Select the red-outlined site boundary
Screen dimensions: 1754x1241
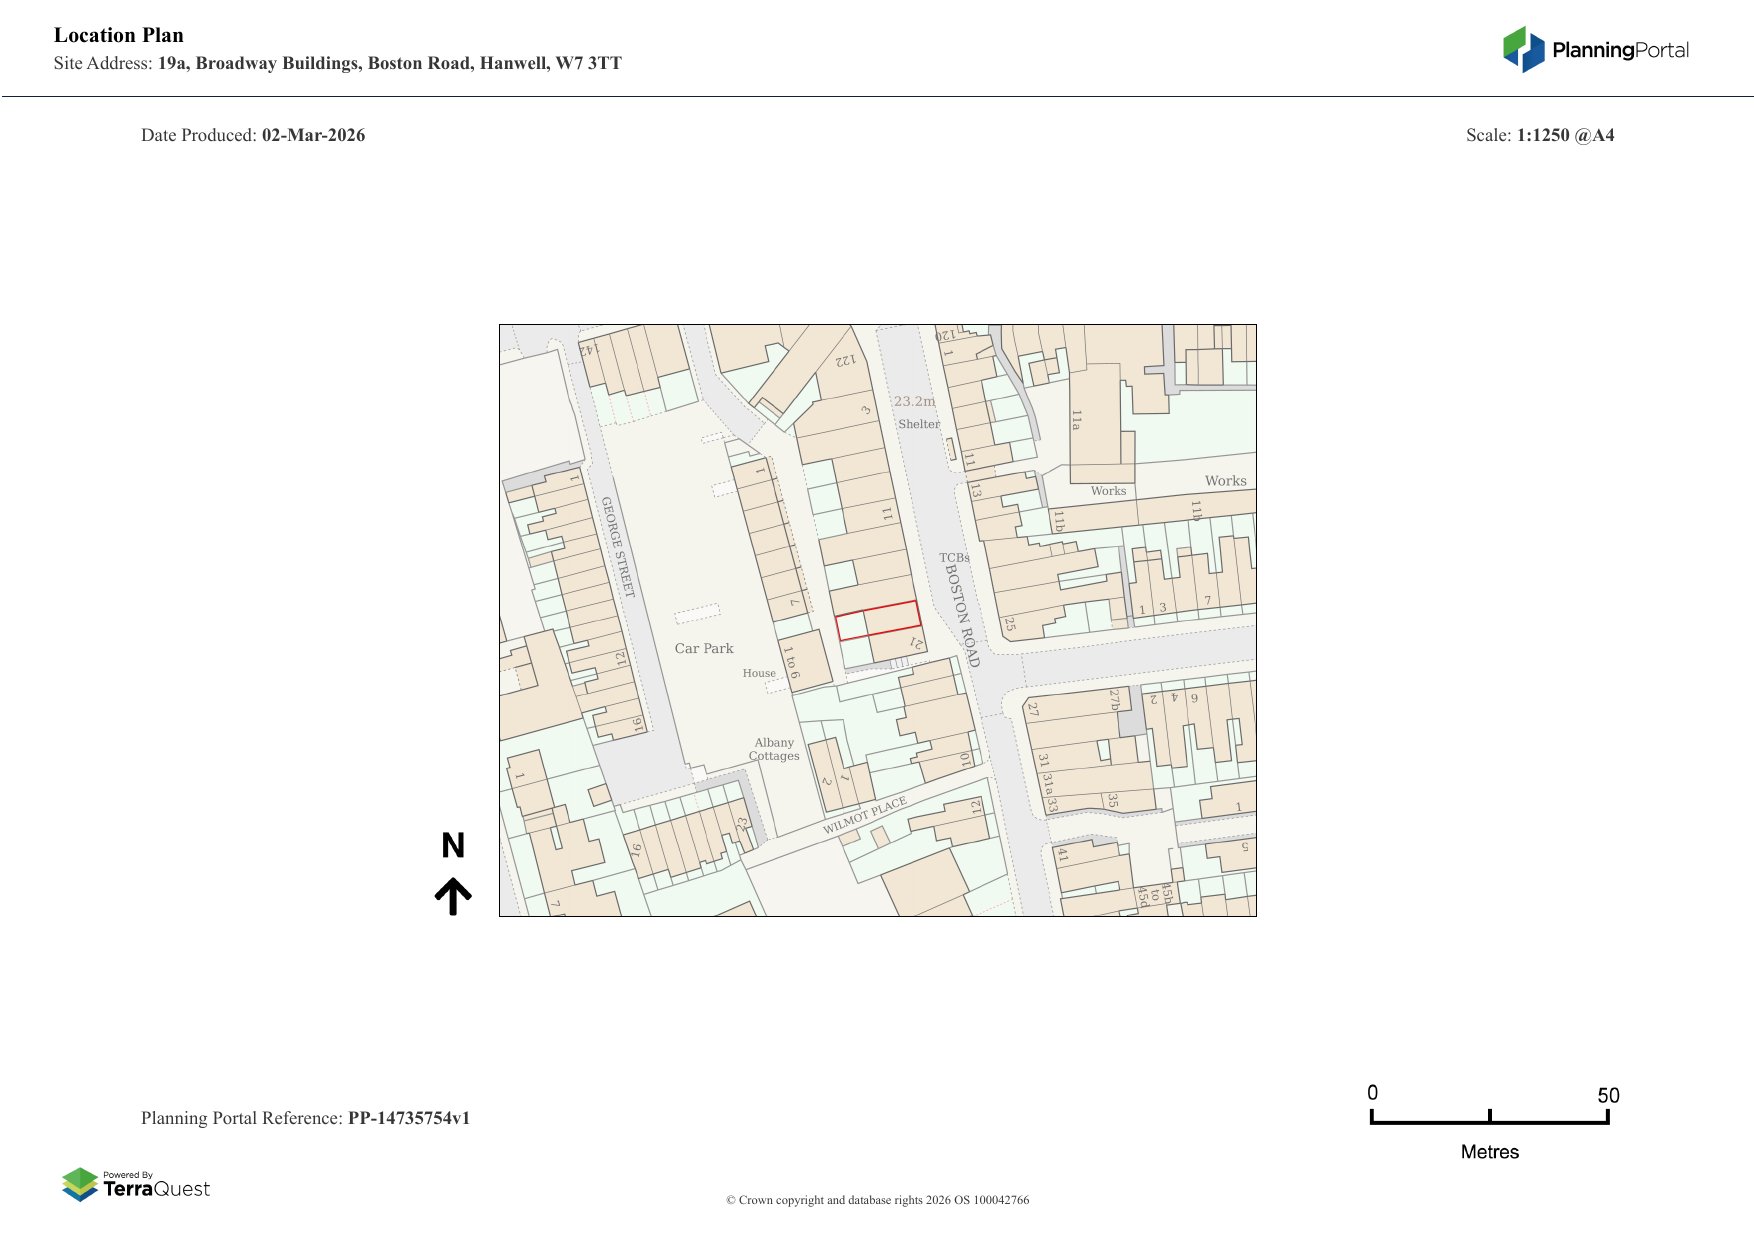point(878,620)
